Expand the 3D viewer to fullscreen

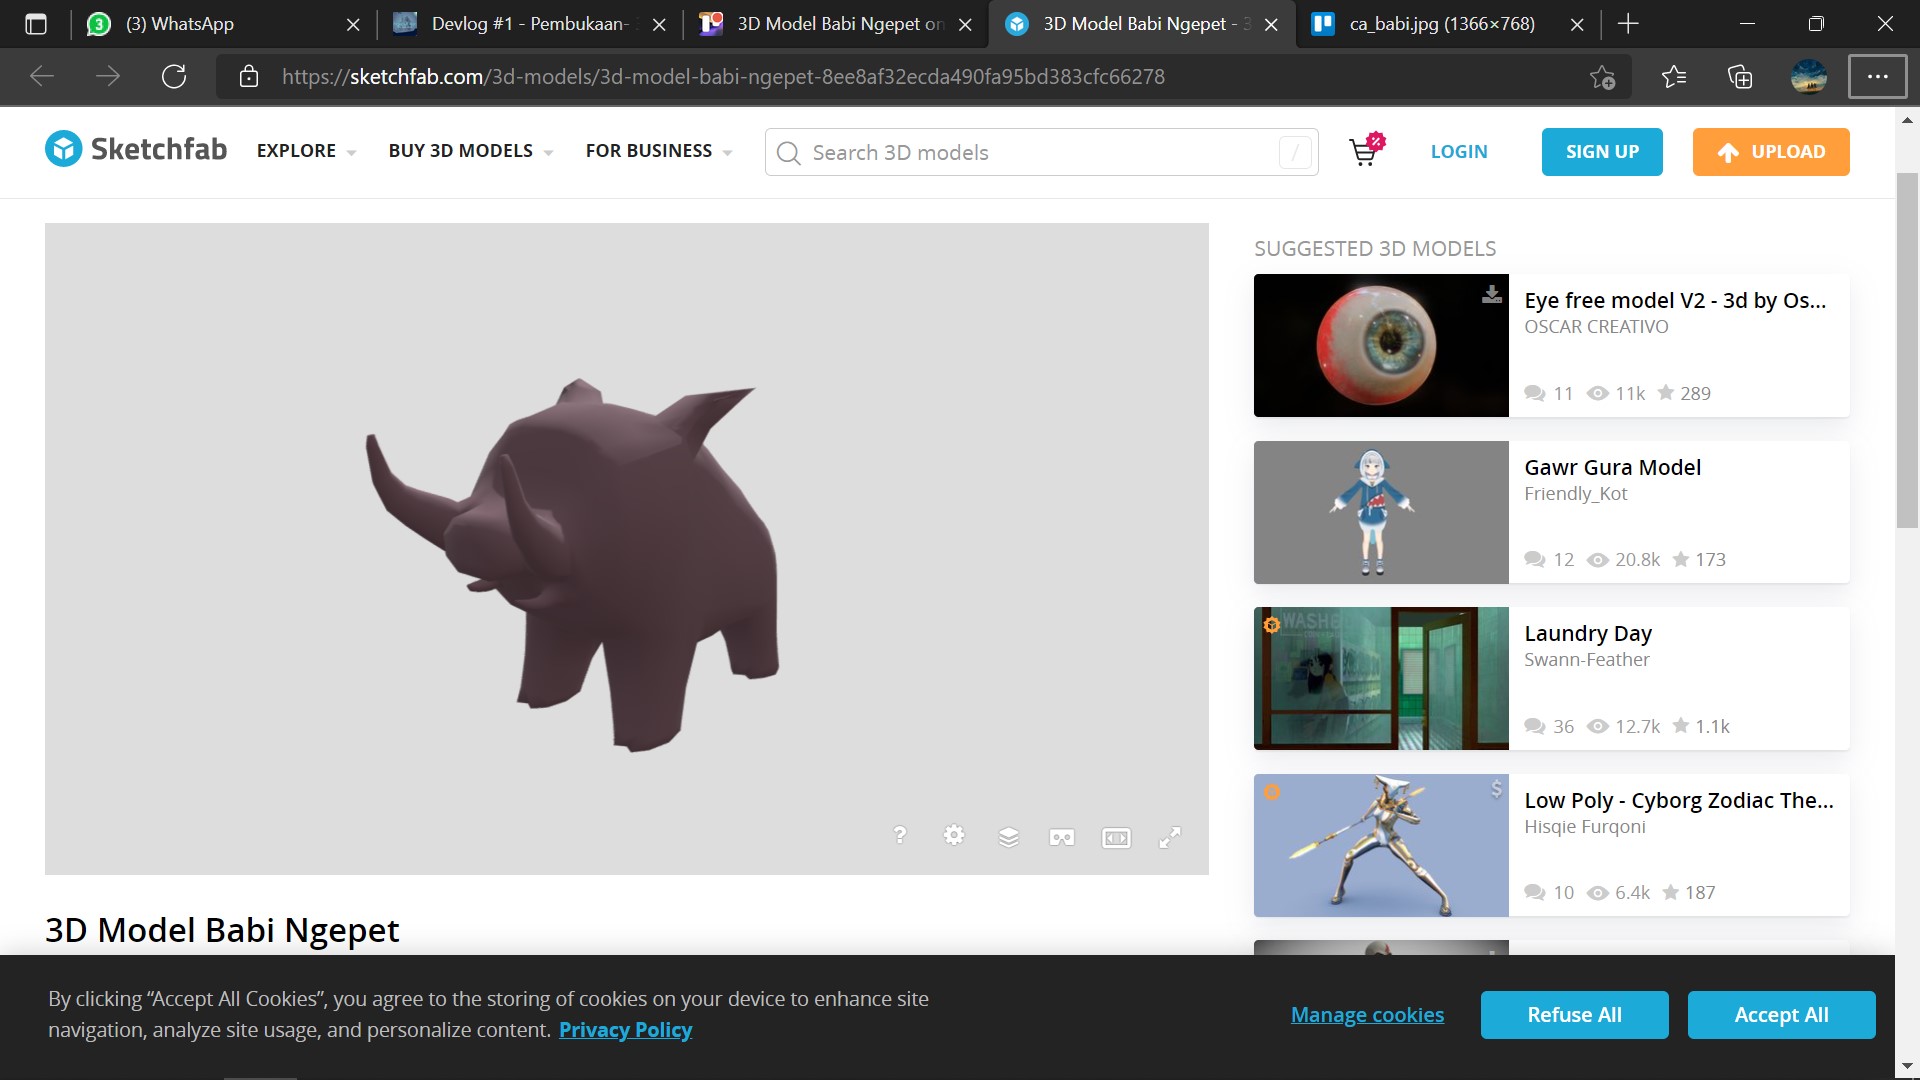[1170, 837]
